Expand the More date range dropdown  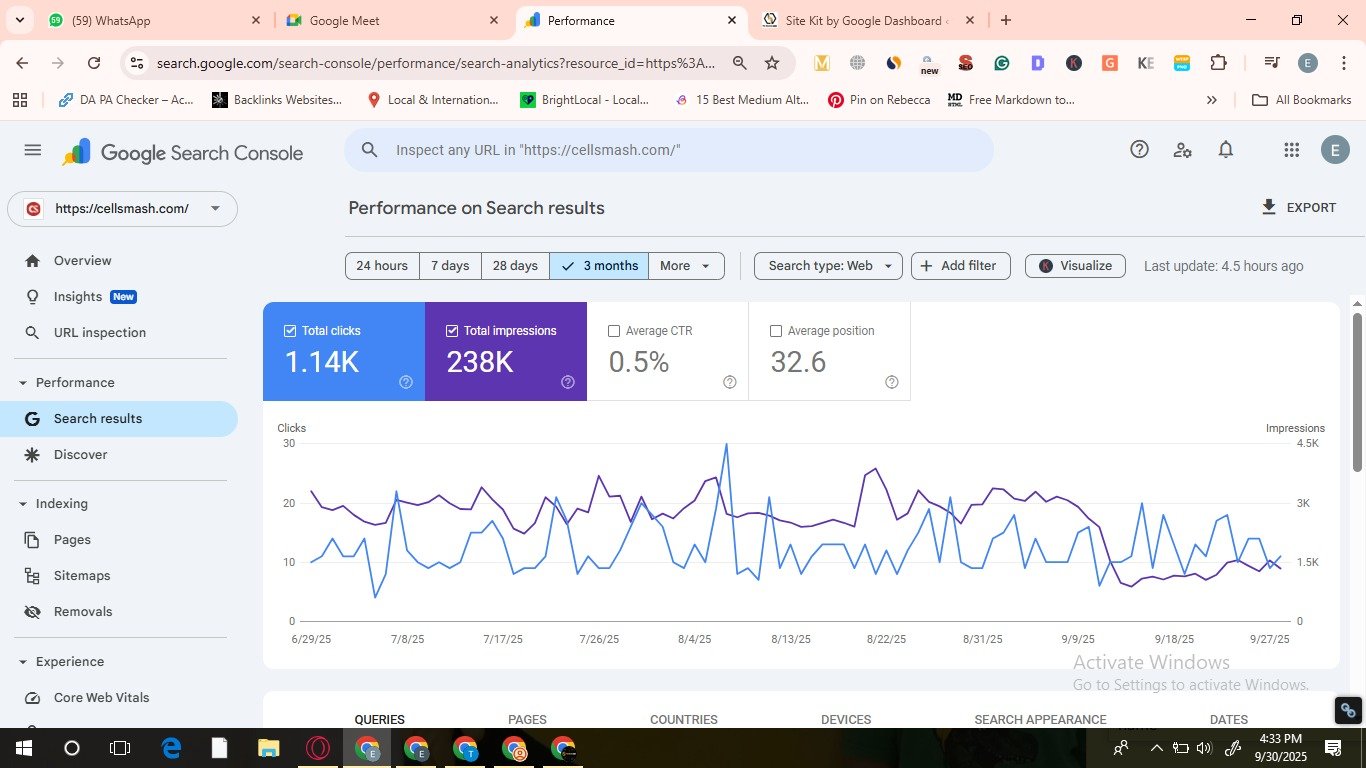tap(685, 266)
